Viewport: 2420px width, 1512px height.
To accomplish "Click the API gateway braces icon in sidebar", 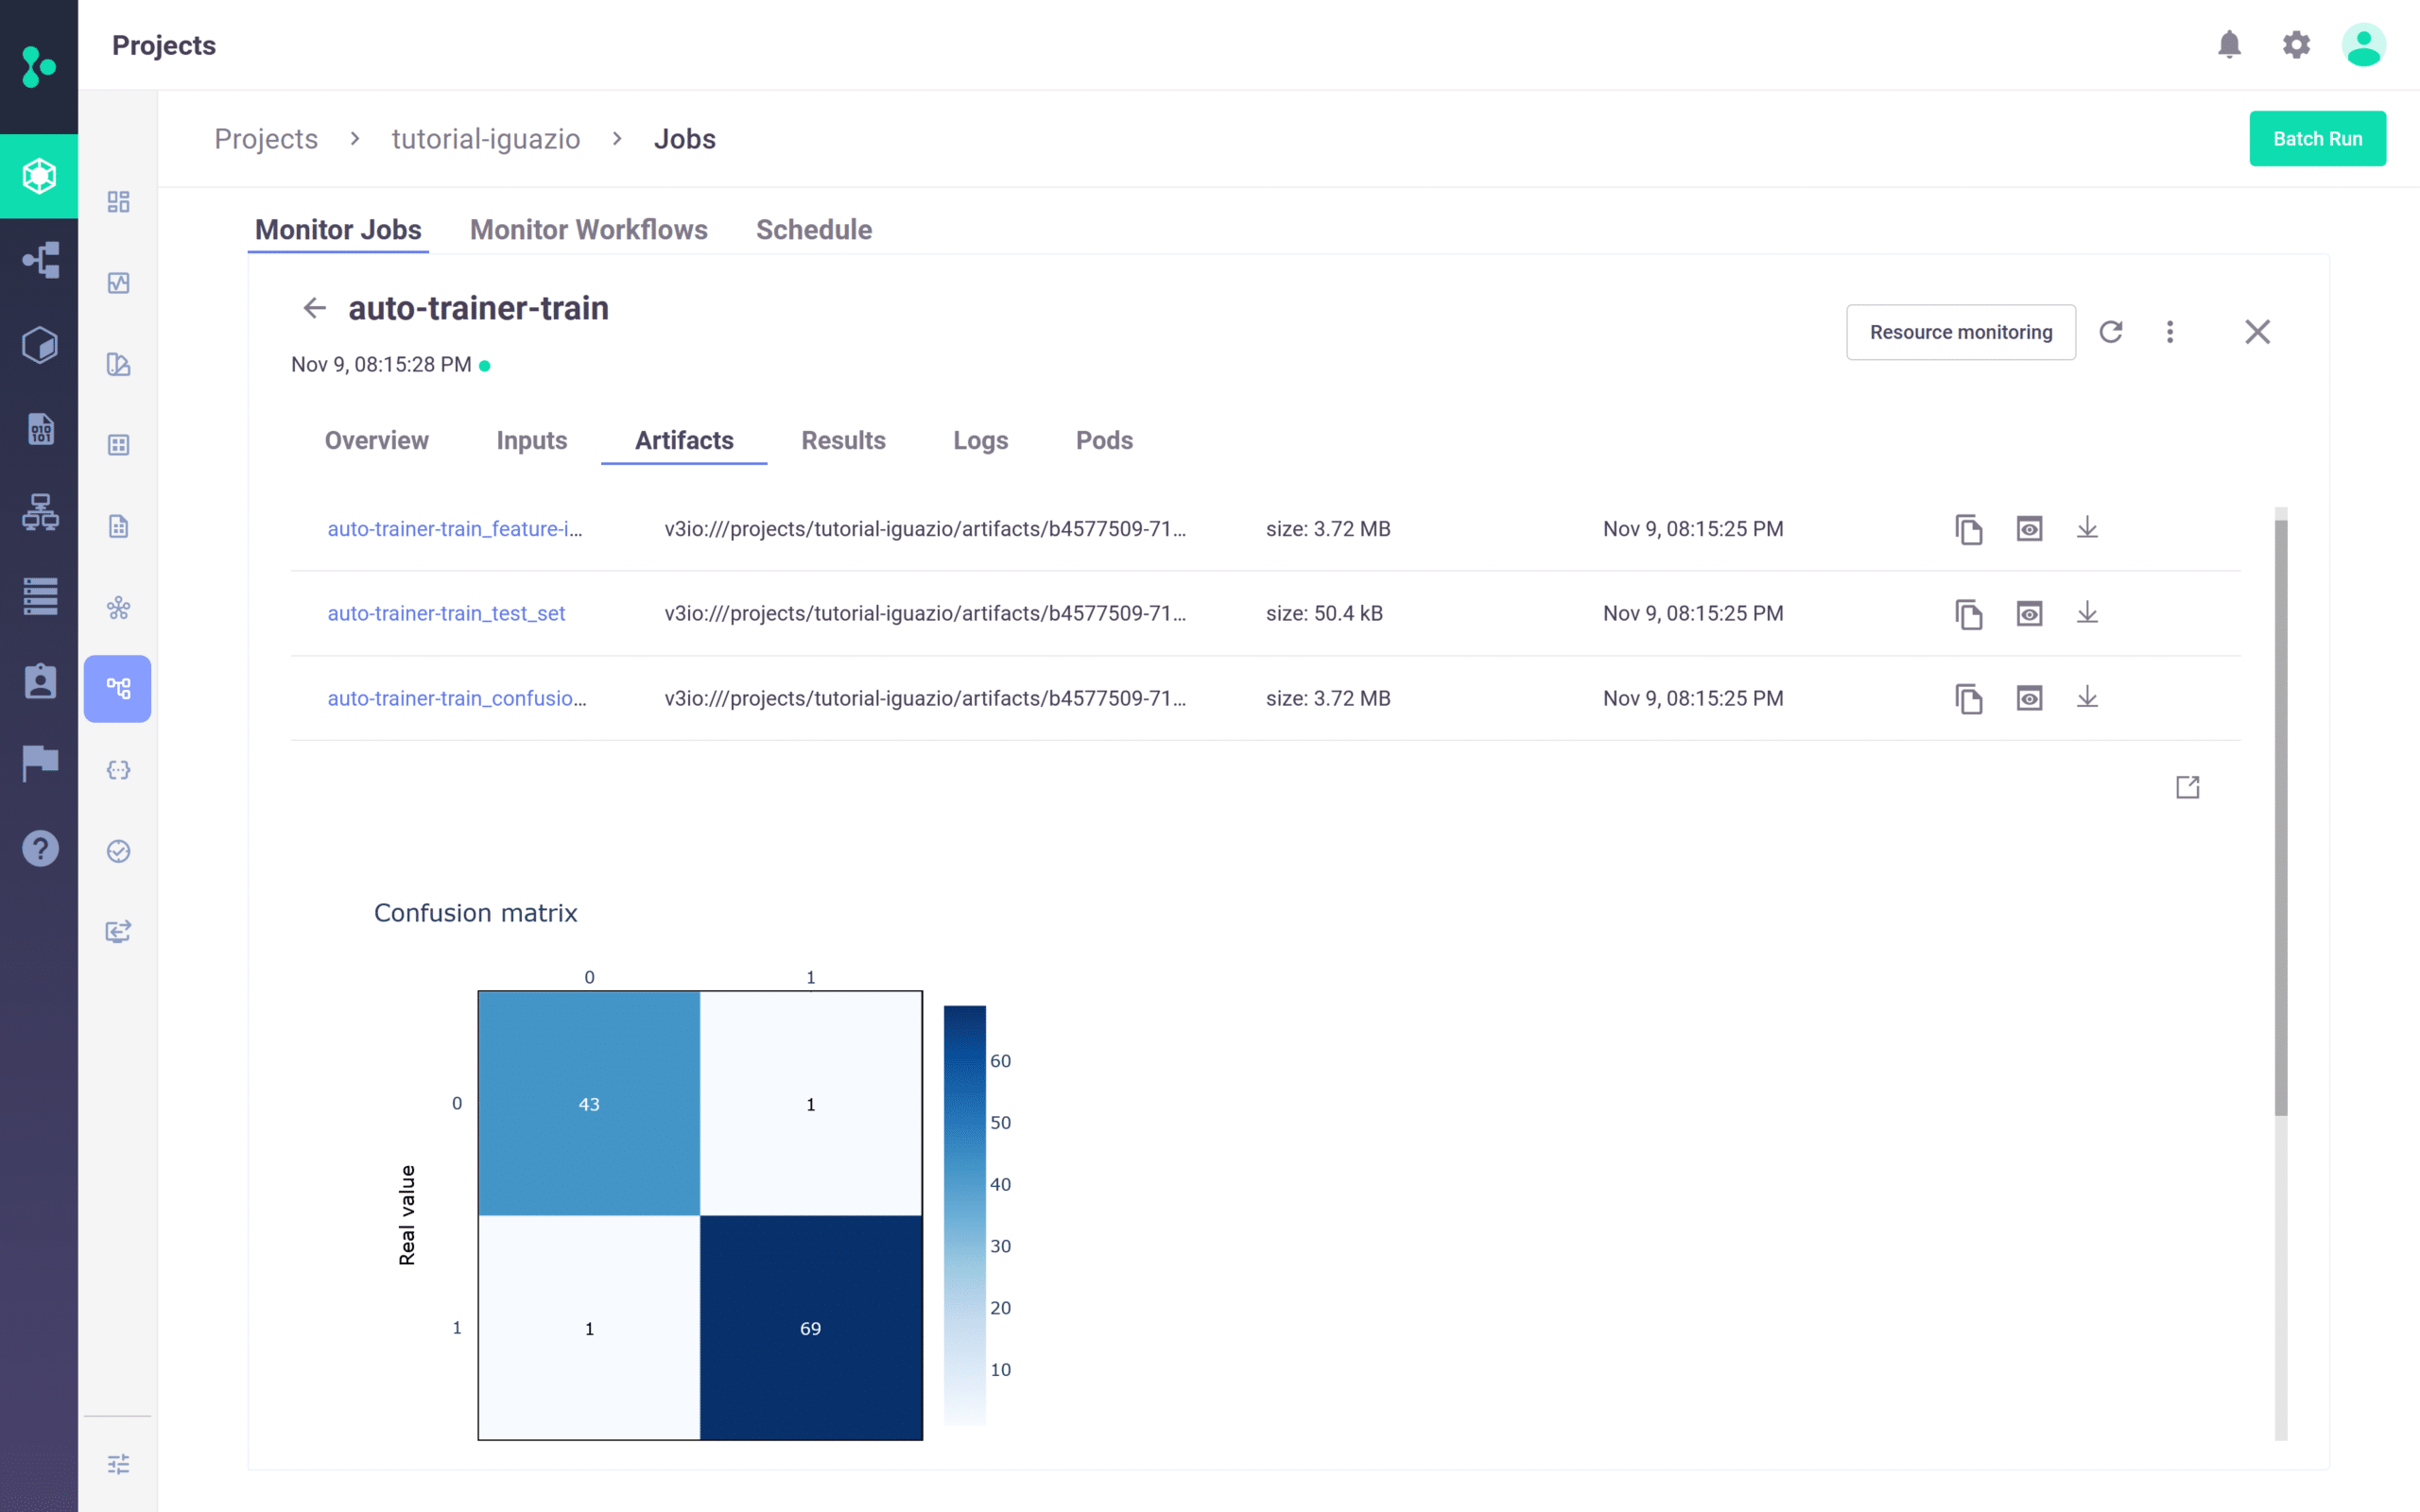I will click(x=118, y=770).
